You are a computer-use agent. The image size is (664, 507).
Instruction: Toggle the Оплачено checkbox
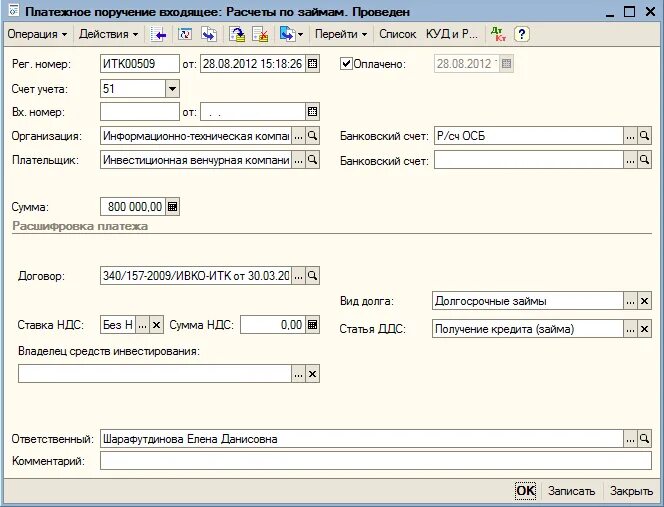(346, 64)
